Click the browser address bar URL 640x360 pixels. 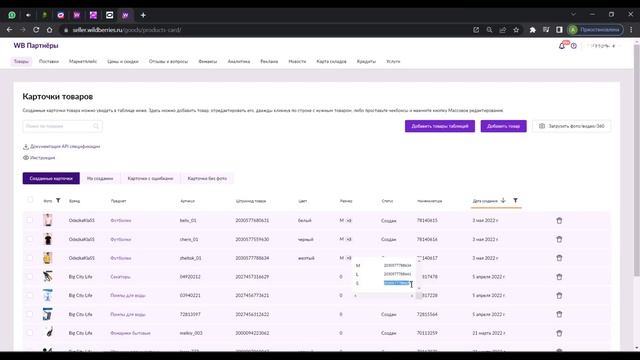(x=127, y=30)
